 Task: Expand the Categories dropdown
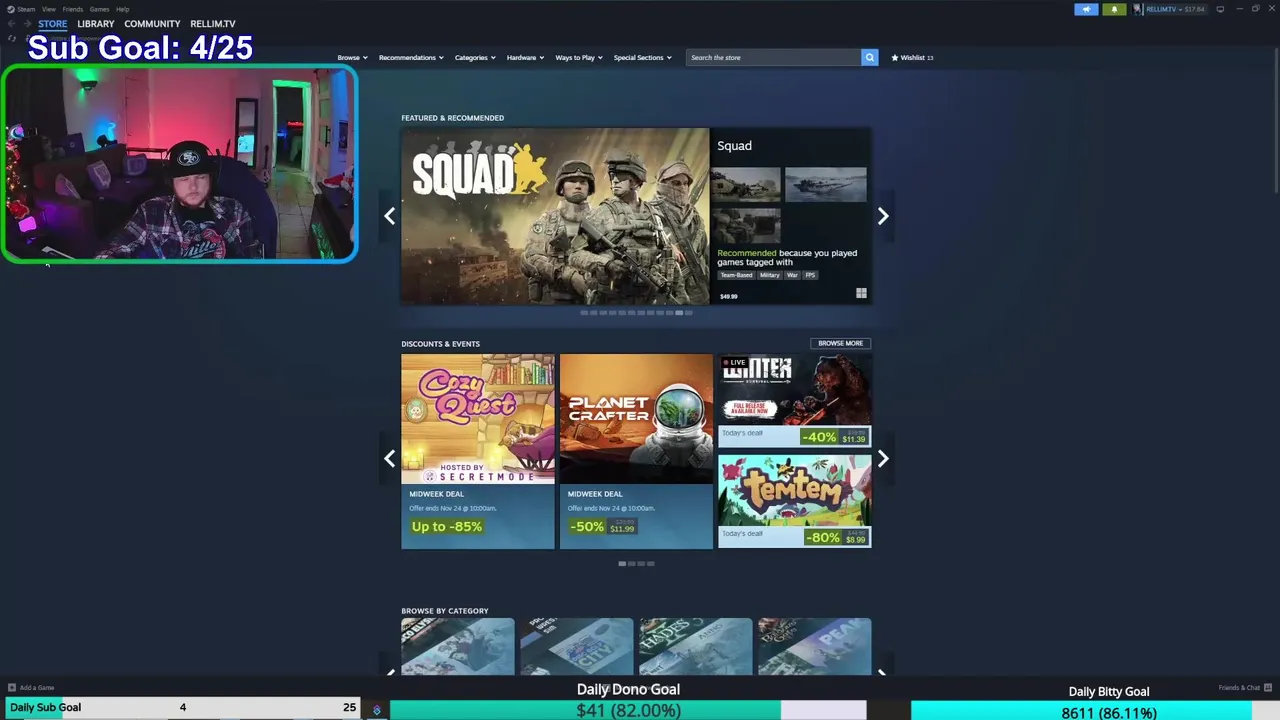(475, 57)
